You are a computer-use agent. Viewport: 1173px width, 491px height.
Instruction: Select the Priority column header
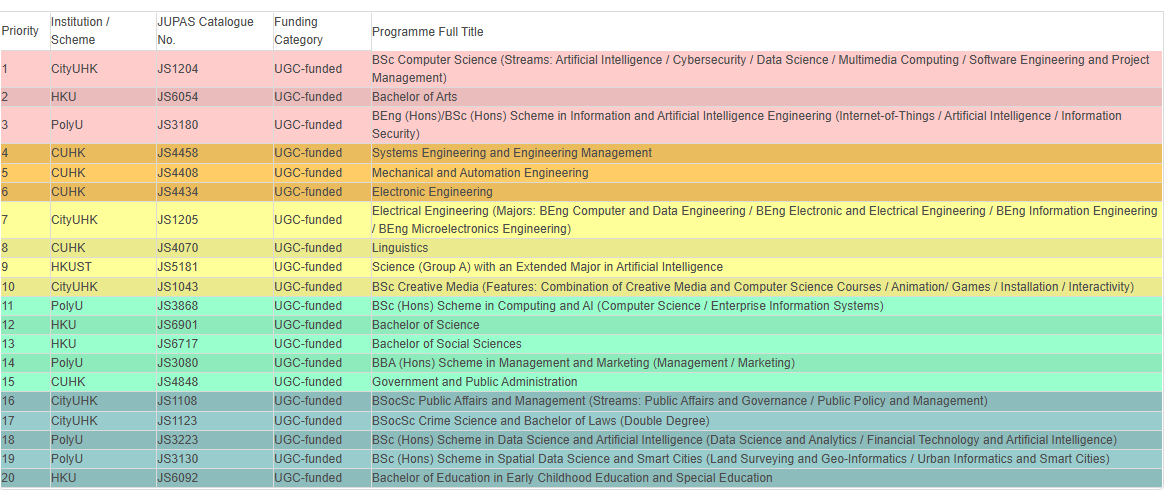pos(20,31)
